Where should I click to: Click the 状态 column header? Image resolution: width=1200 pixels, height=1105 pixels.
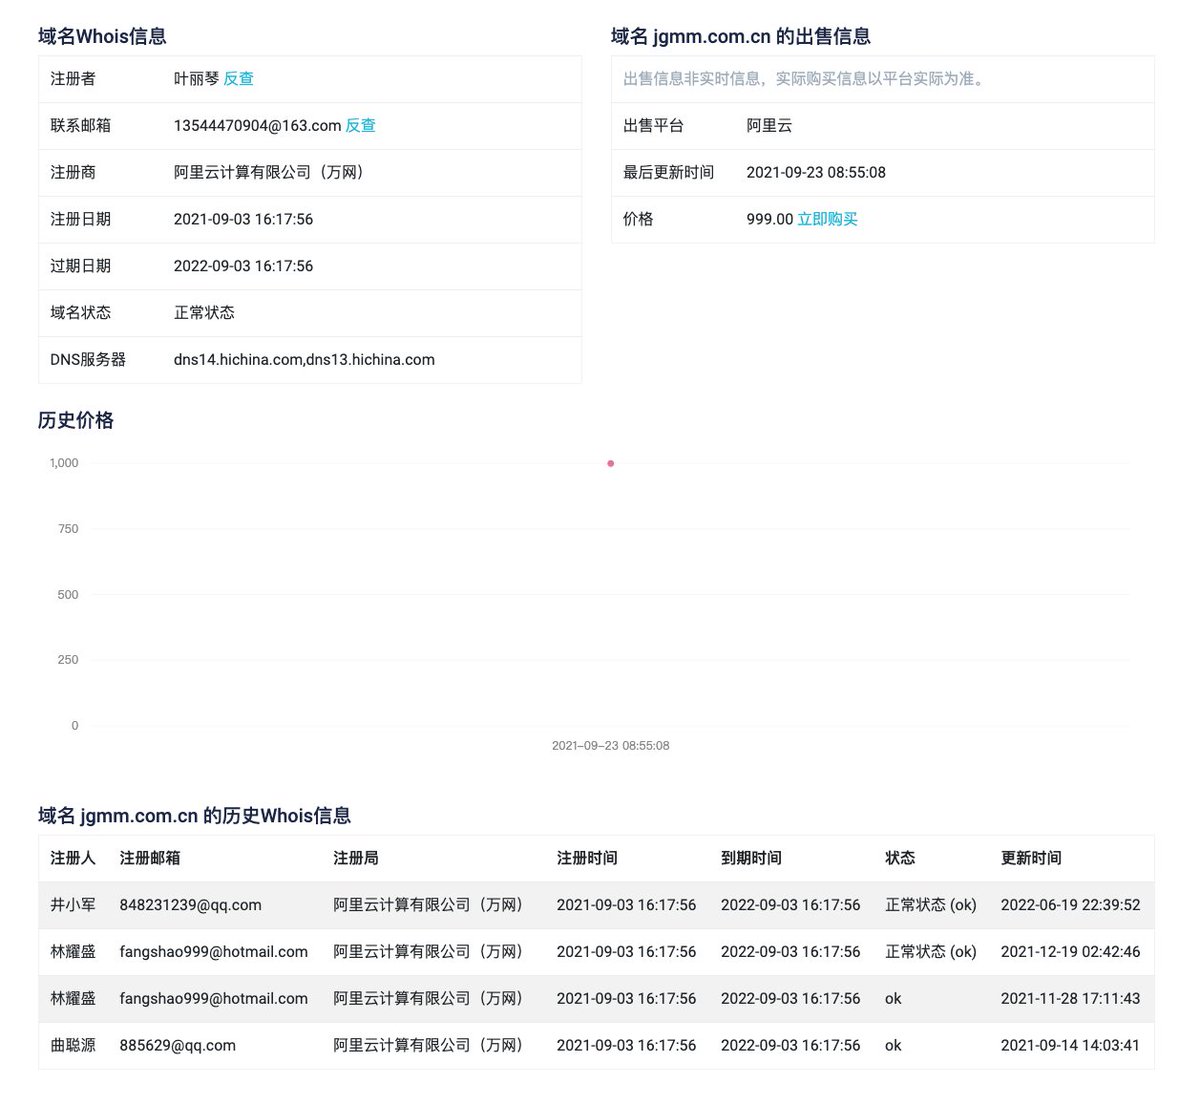click(900, 858)
